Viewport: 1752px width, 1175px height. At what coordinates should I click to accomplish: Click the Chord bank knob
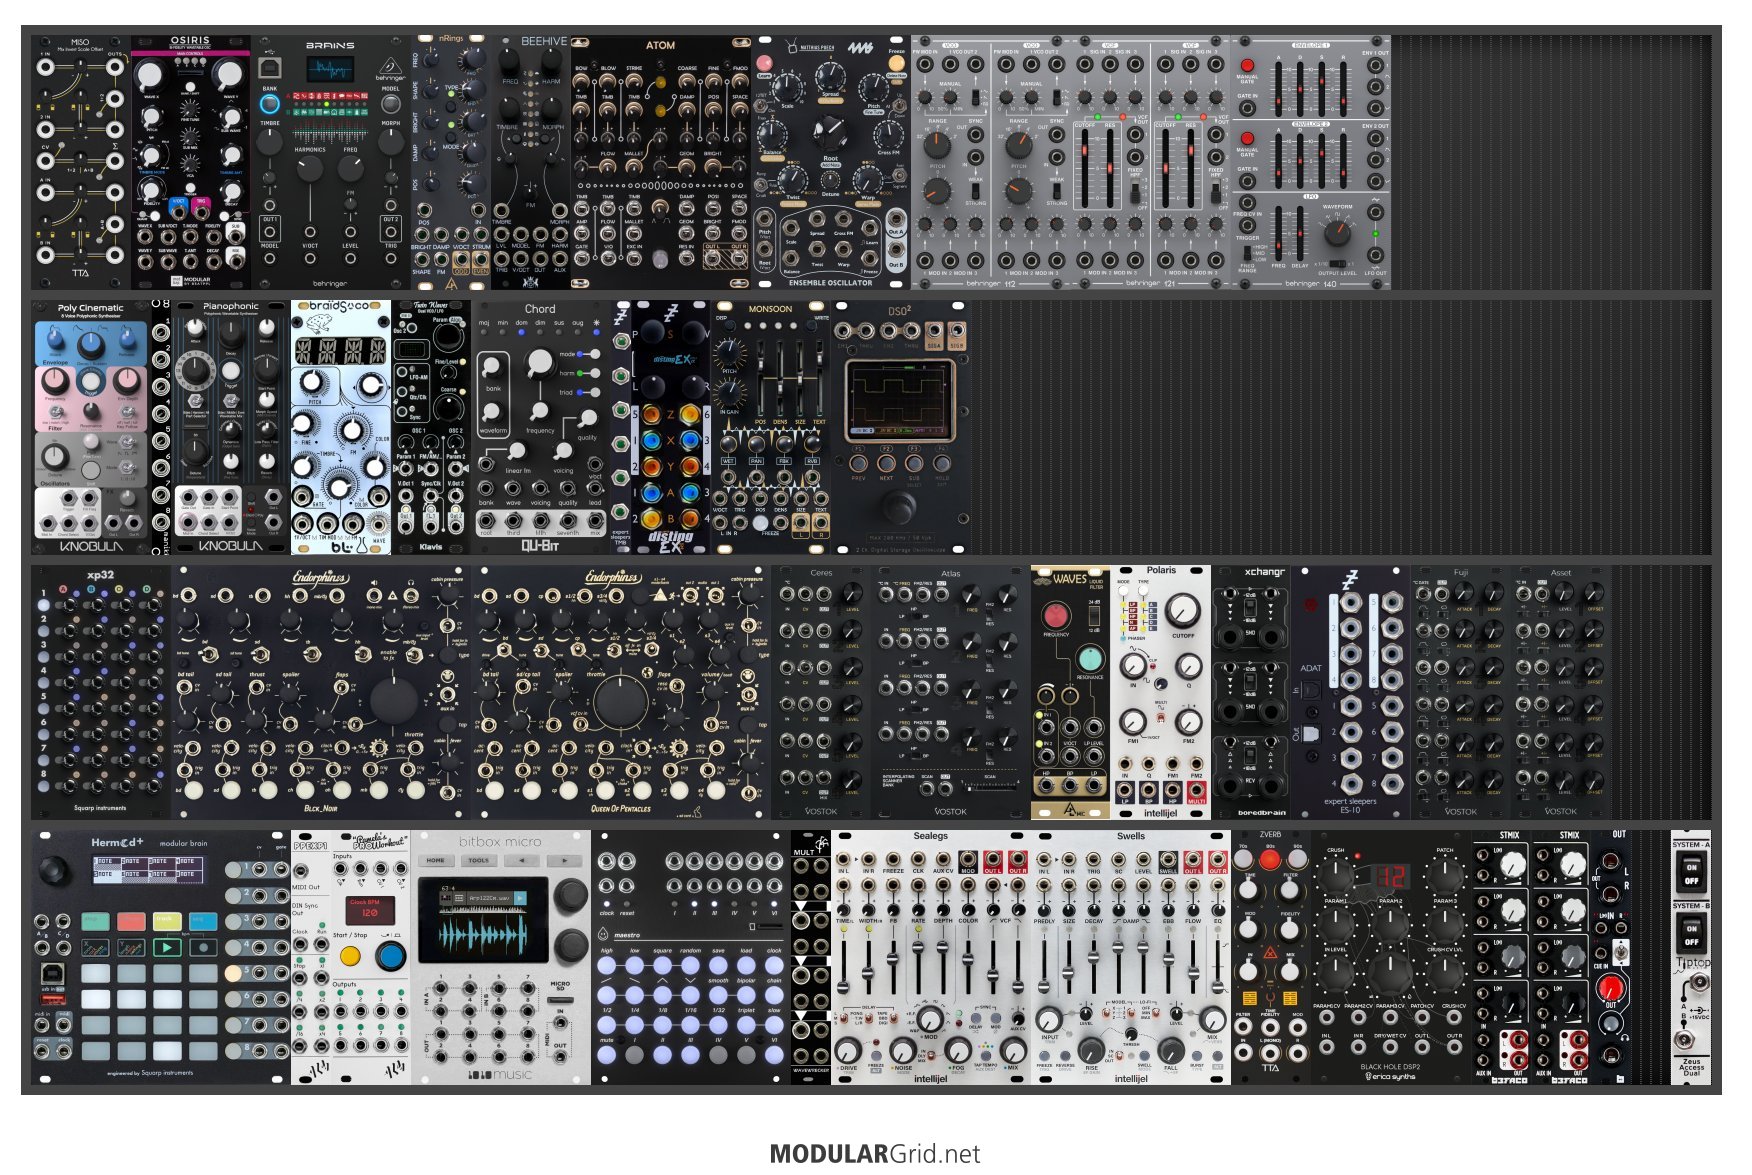click(x=491, y=365)
